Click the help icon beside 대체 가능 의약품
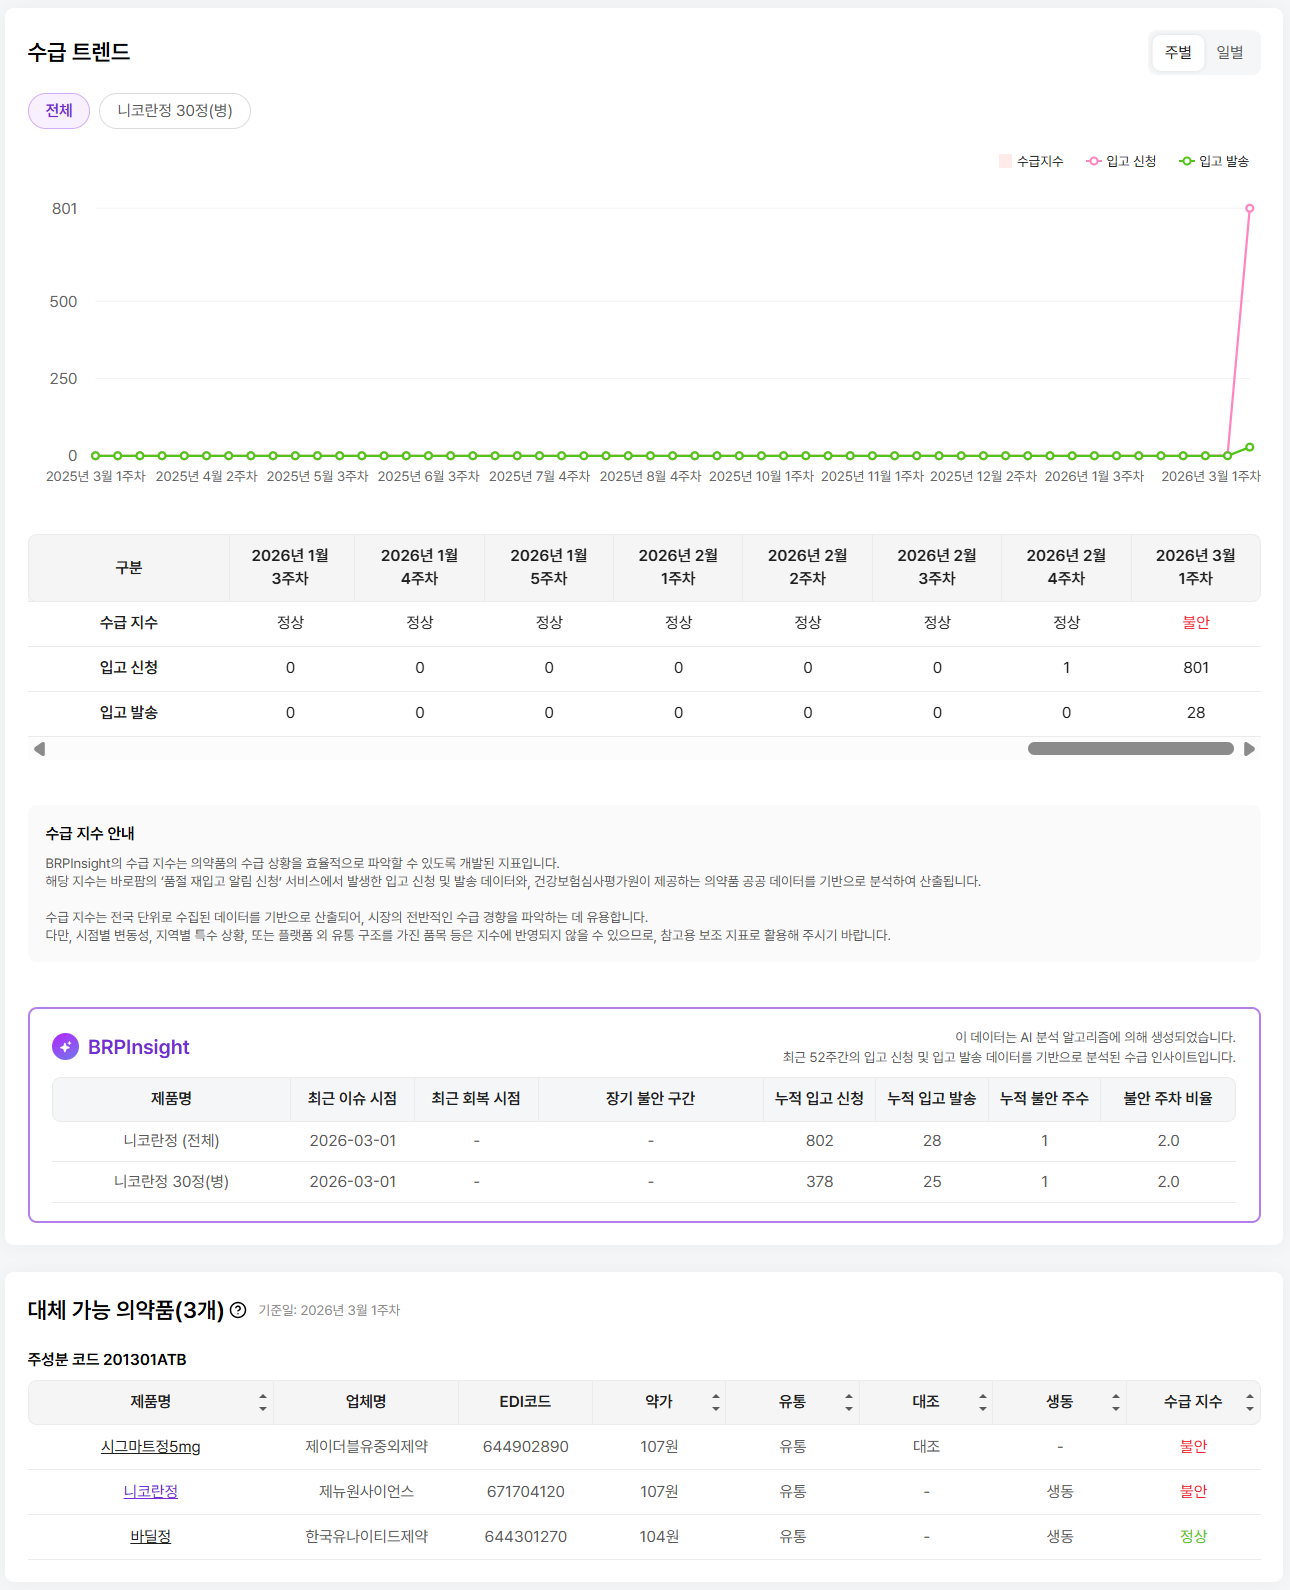This screenshot has width=1290, height=1590. coord(238,1310)
